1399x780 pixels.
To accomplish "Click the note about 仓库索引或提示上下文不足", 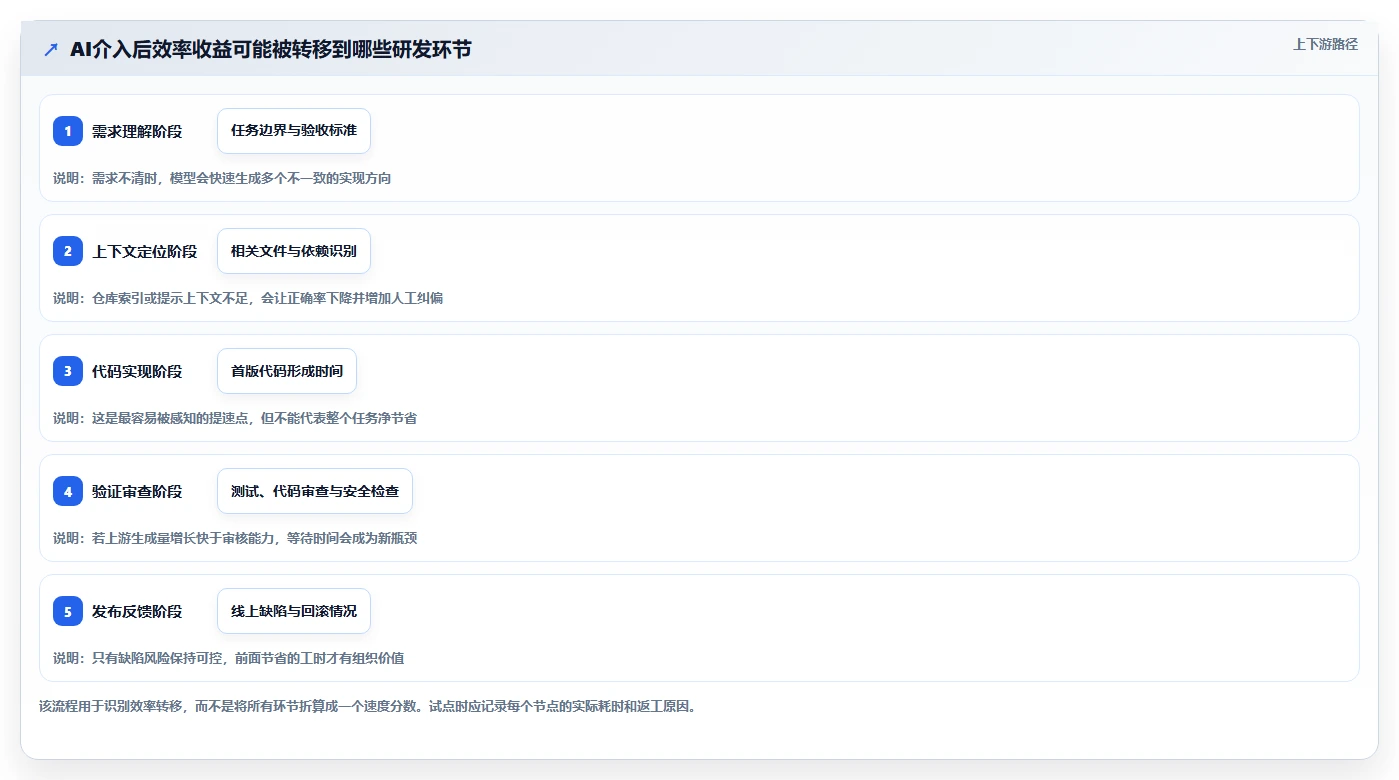I will 248,298.
